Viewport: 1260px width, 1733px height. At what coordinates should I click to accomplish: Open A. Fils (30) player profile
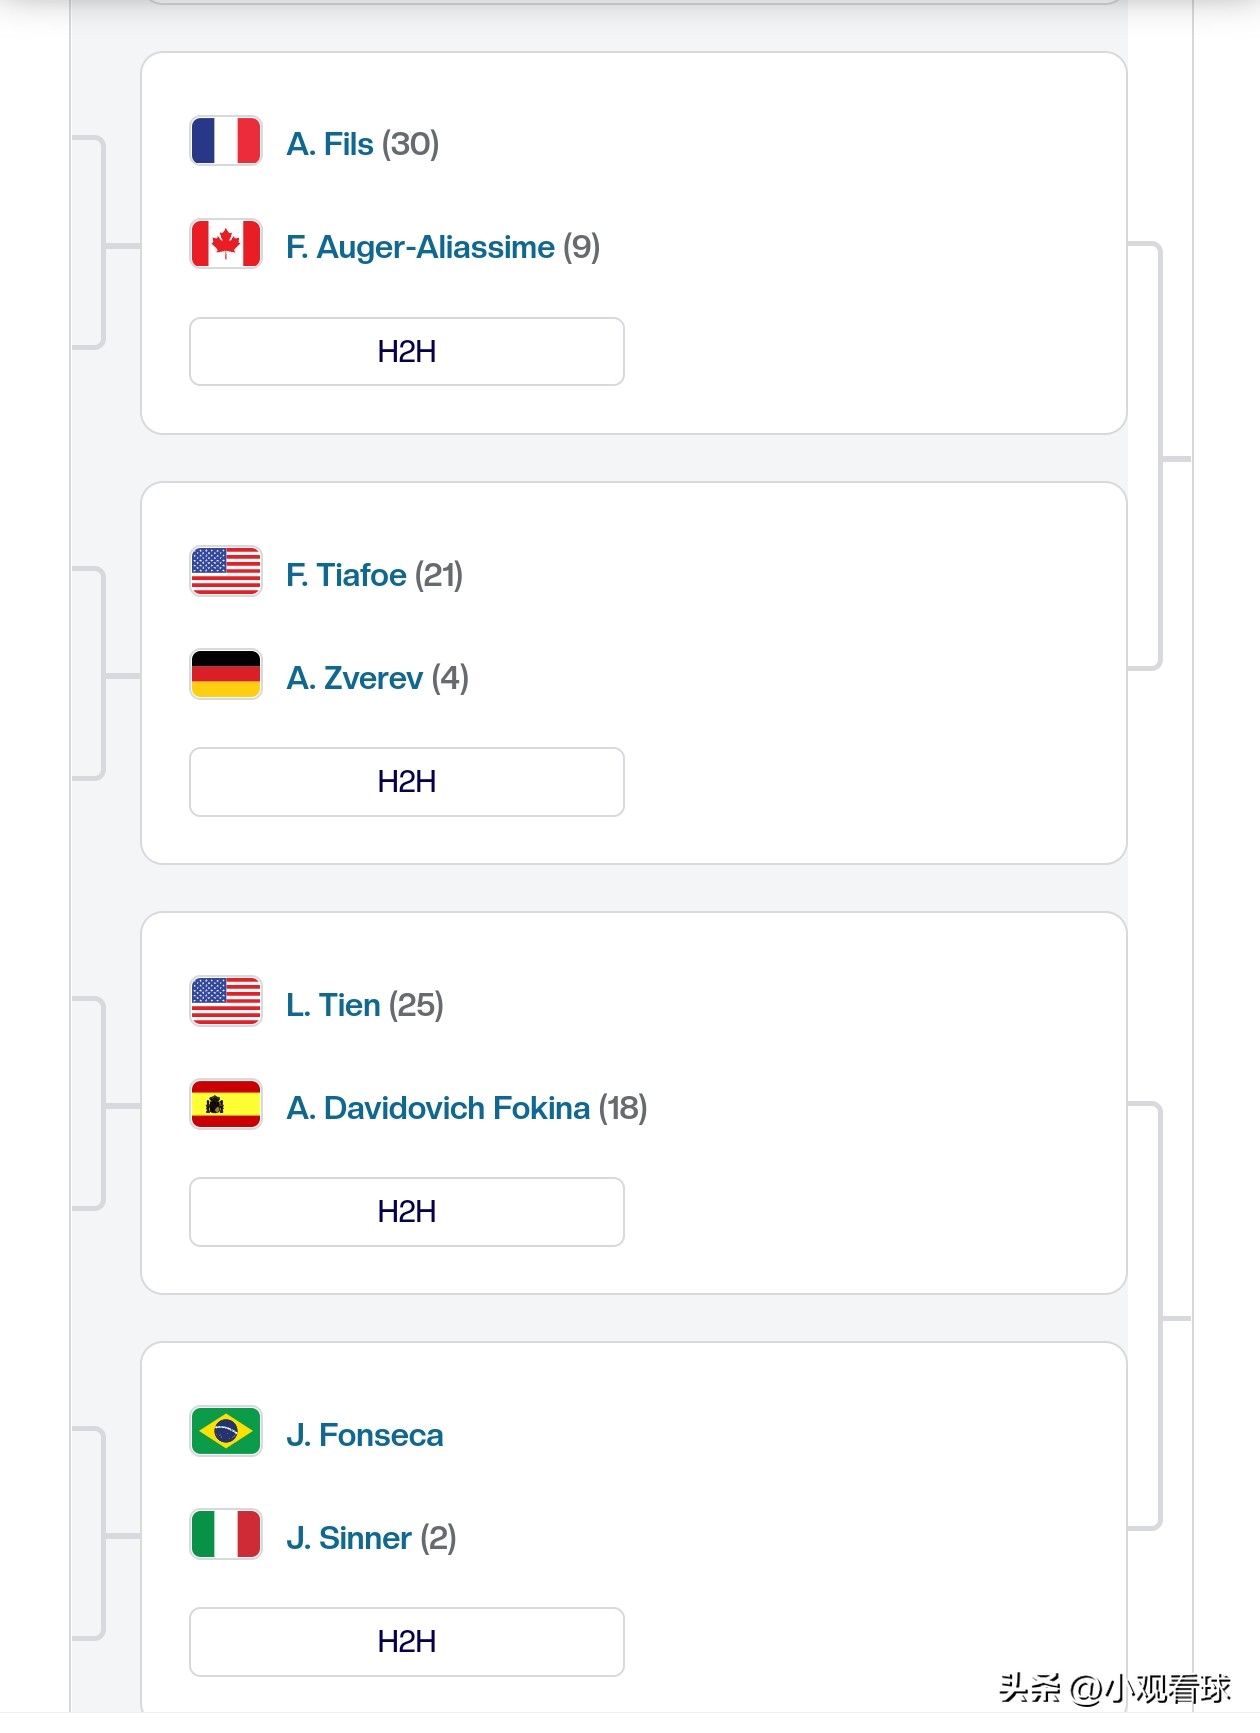pyautogui.click(x=361, y=144)
